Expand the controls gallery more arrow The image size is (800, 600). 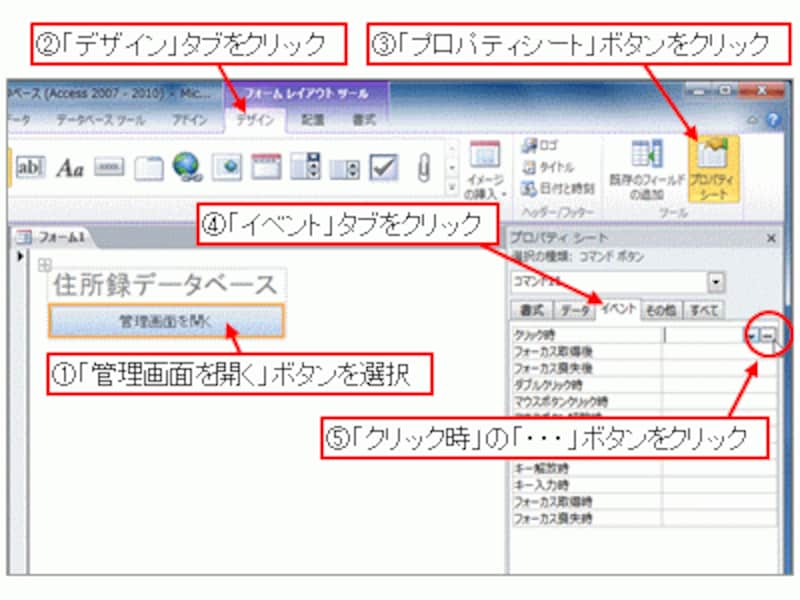pyautogui.click(x=452, y=187)
